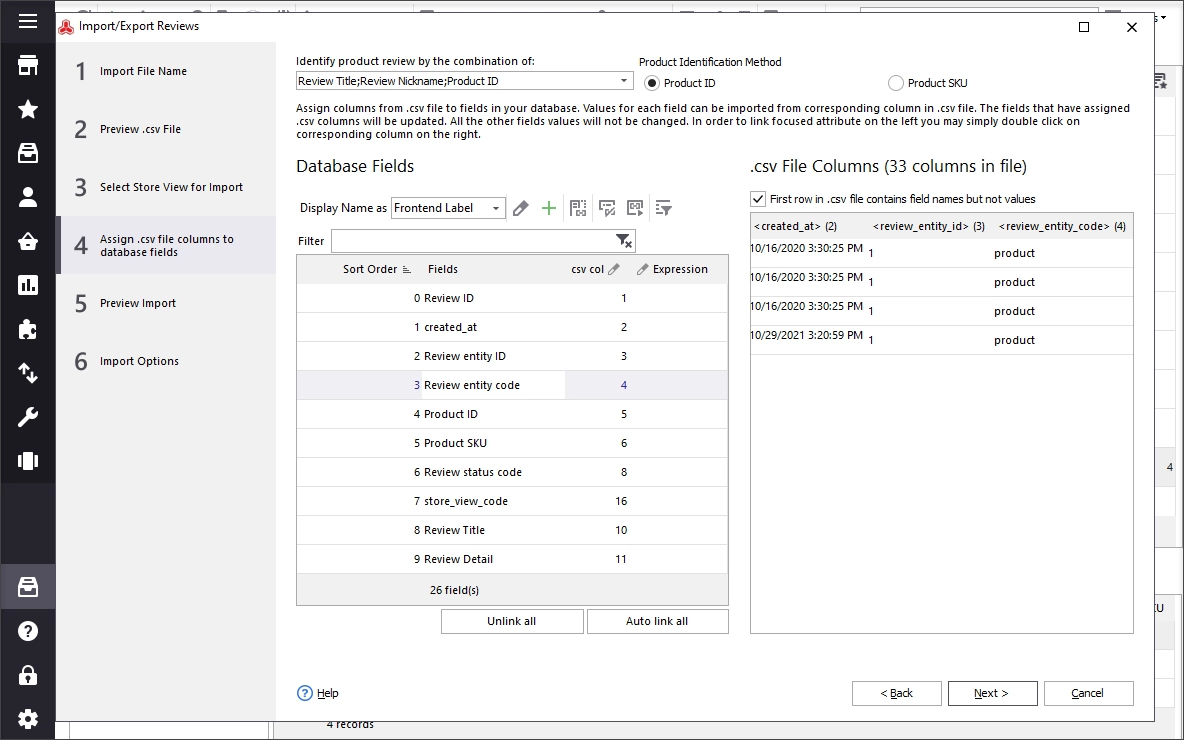1184x740 pixels.
Task: Open the orders basket sidebar icon
Action: pyautogui.click(x=28, y=242)
